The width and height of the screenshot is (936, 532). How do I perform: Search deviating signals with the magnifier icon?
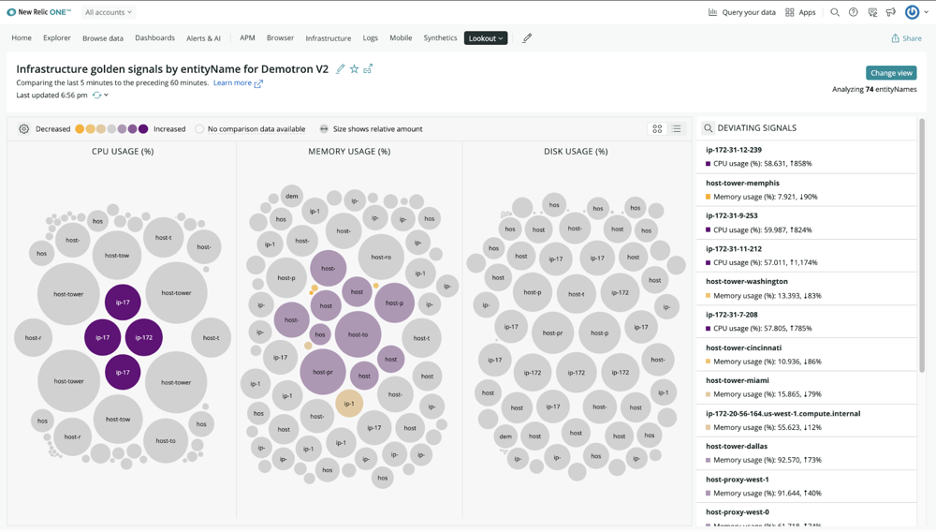pos(708,128)
